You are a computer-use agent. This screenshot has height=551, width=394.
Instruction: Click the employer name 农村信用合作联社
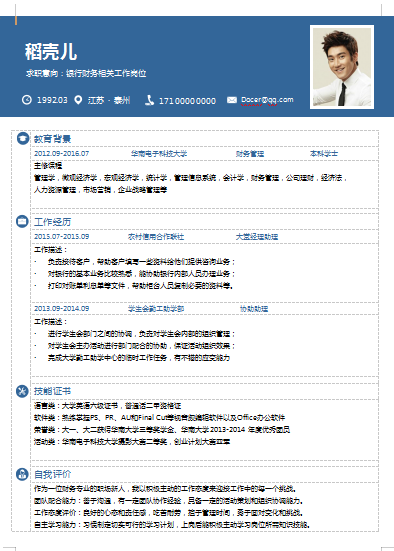tap(156, 237)
